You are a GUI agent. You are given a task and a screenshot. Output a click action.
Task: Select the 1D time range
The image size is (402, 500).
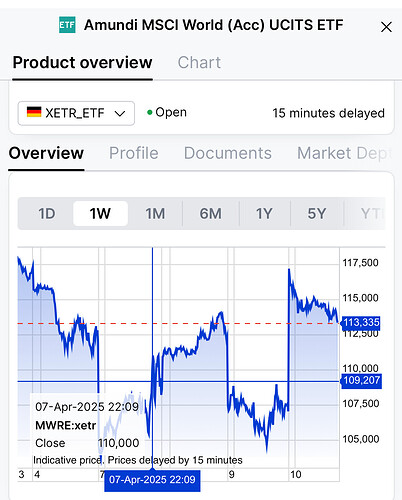(x=46, y=214)
